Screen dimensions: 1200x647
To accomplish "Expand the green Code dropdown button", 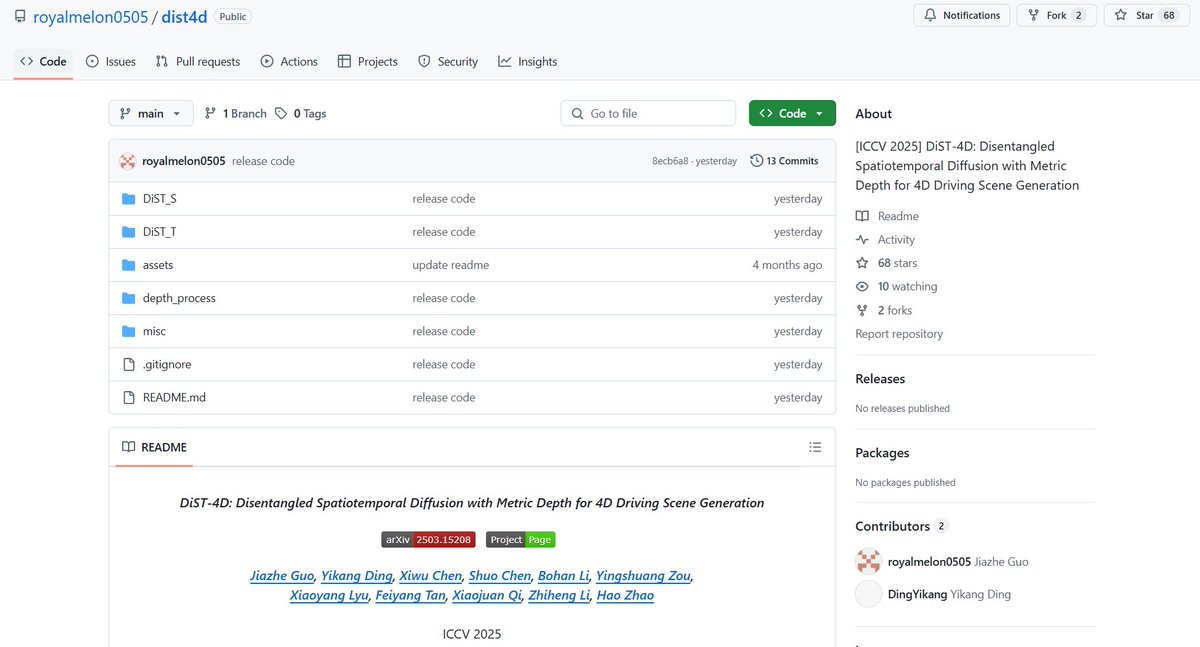I will 792,113.
